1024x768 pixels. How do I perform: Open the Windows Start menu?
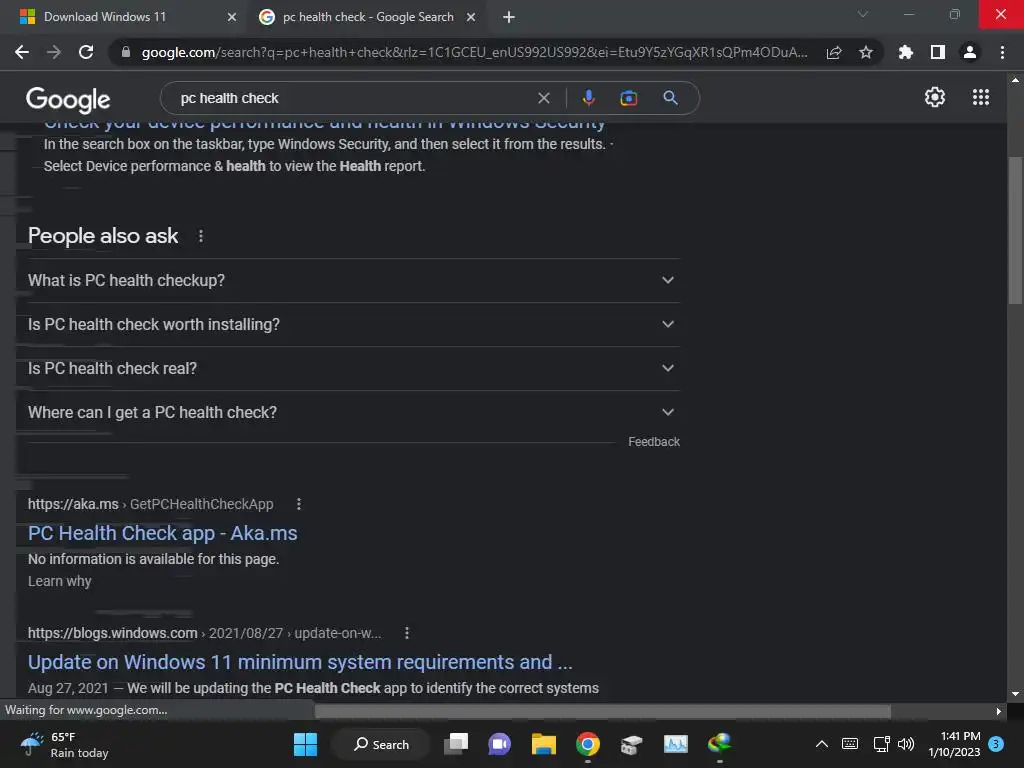(x=305, y=744)
